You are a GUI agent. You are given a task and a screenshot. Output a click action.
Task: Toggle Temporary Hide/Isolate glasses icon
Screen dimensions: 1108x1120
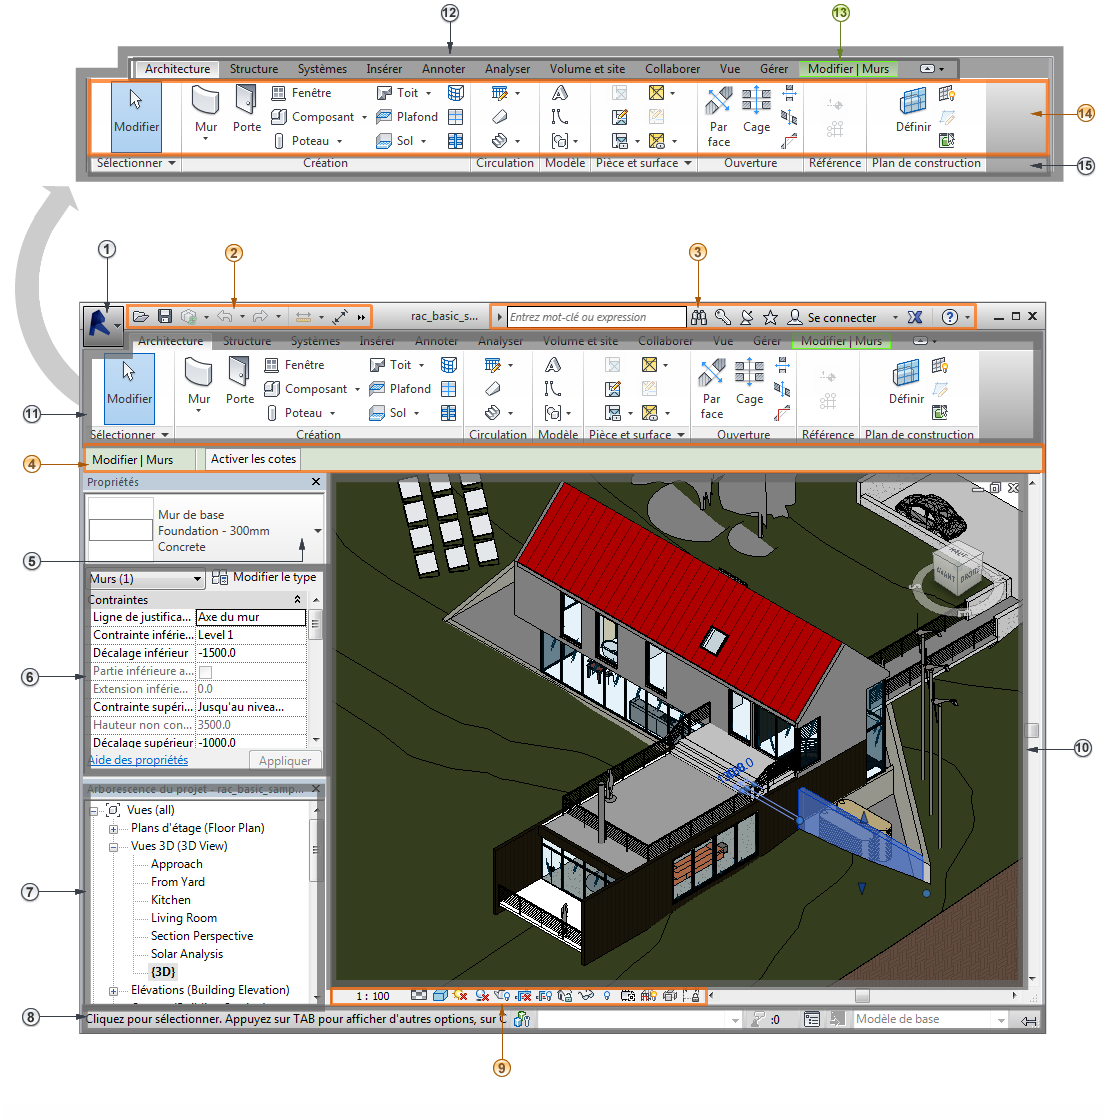586,996
